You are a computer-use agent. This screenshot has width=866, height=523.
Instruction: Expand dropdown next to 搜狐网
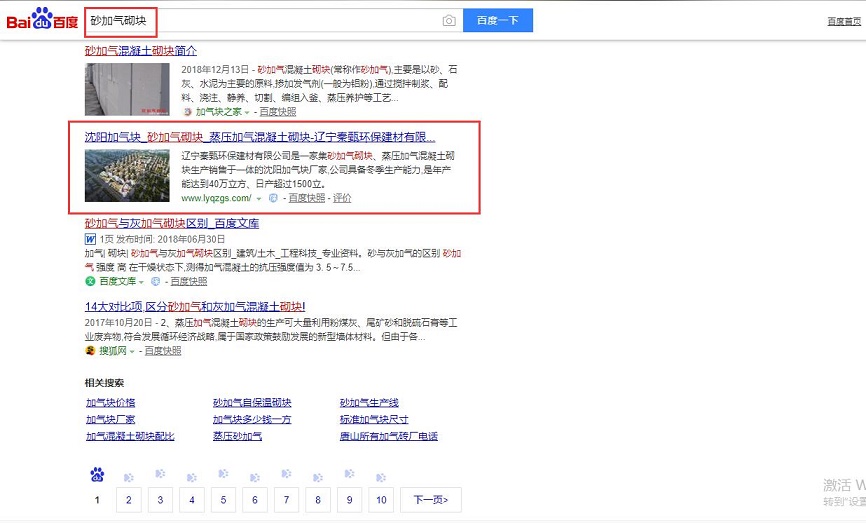[x=132, y=351]
